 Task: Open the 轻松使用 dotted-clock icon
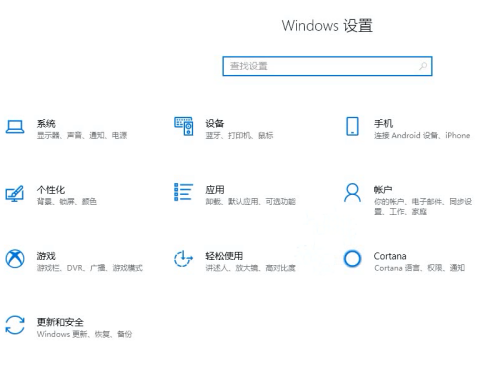[183, 259]
